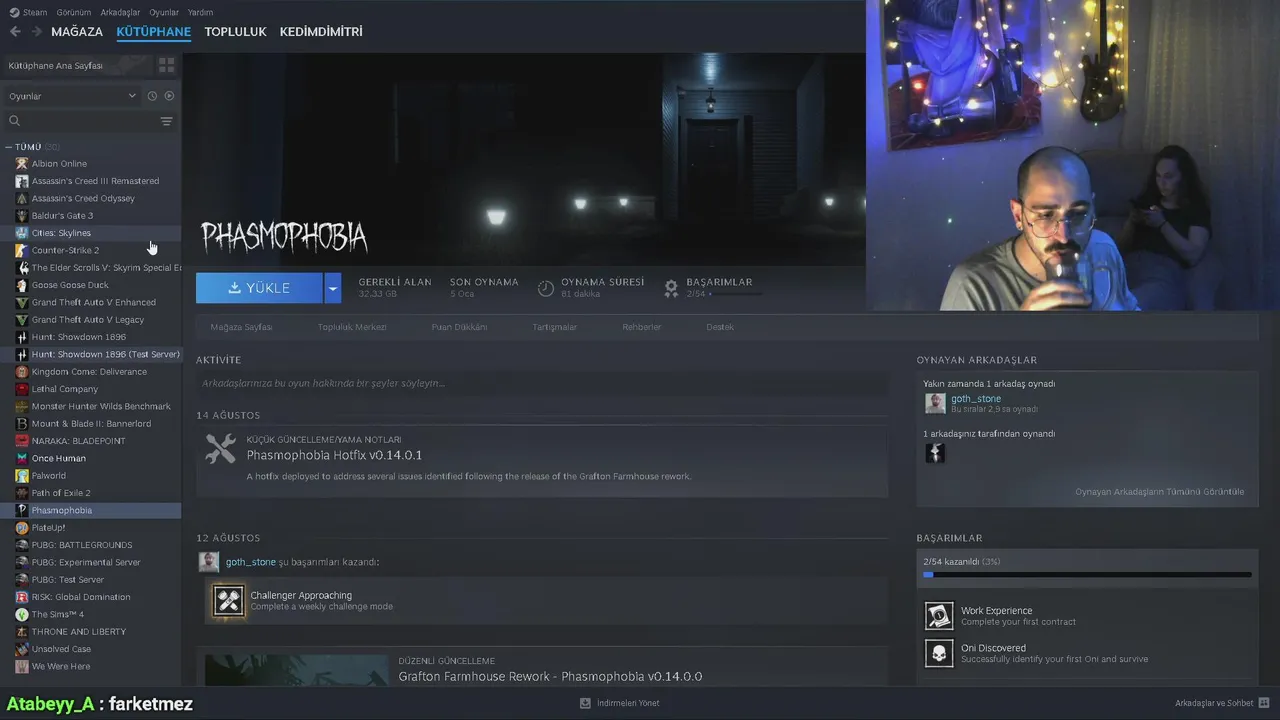Open the Oyunlar category dropdown
This screenshot has width=1280, height=720.
[72, 96]
